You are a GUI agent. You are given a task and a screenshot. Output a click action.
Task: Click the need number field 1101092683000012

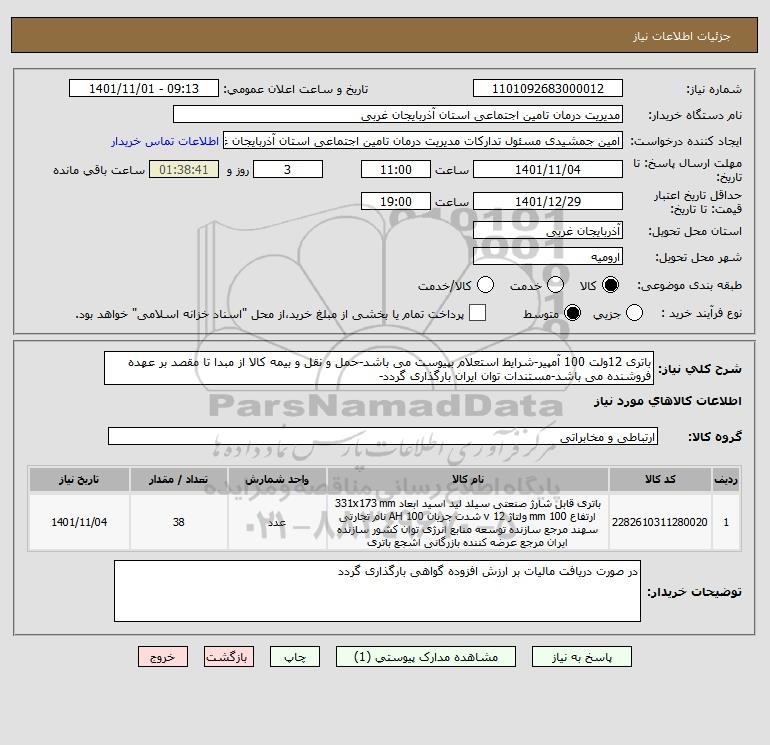point(548,88)
